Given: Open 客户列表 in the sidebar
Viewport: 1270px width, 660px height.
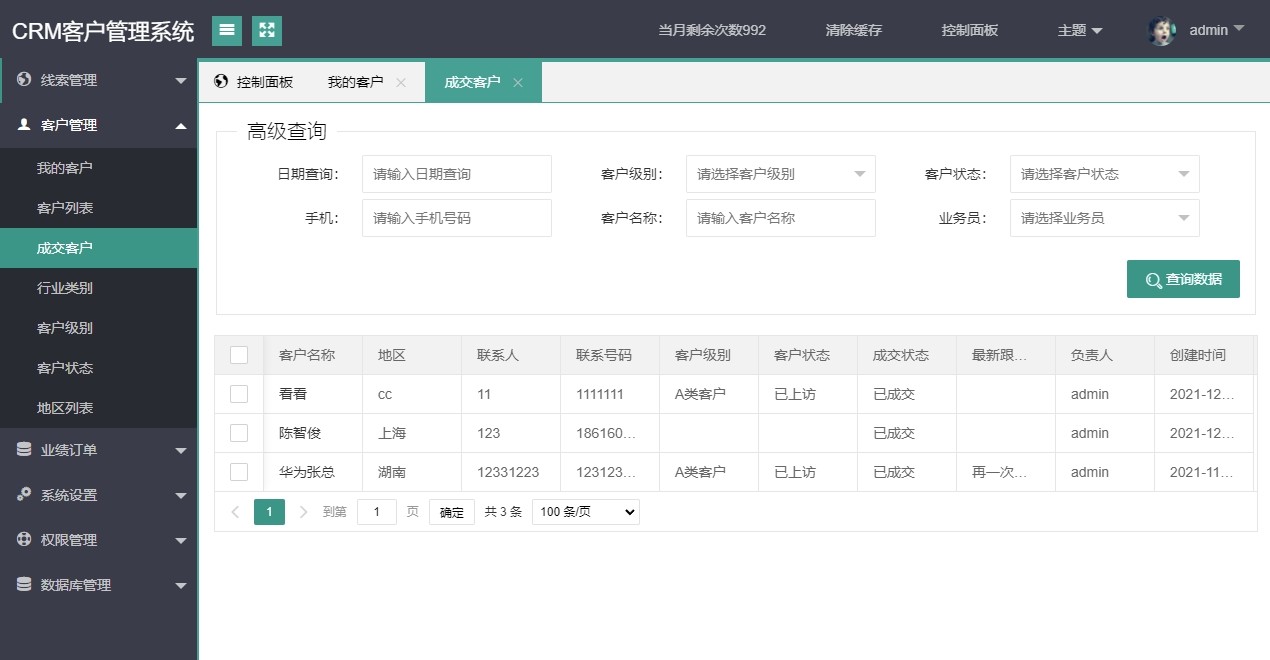Looking at the screenshot, I should pos(65,208).
